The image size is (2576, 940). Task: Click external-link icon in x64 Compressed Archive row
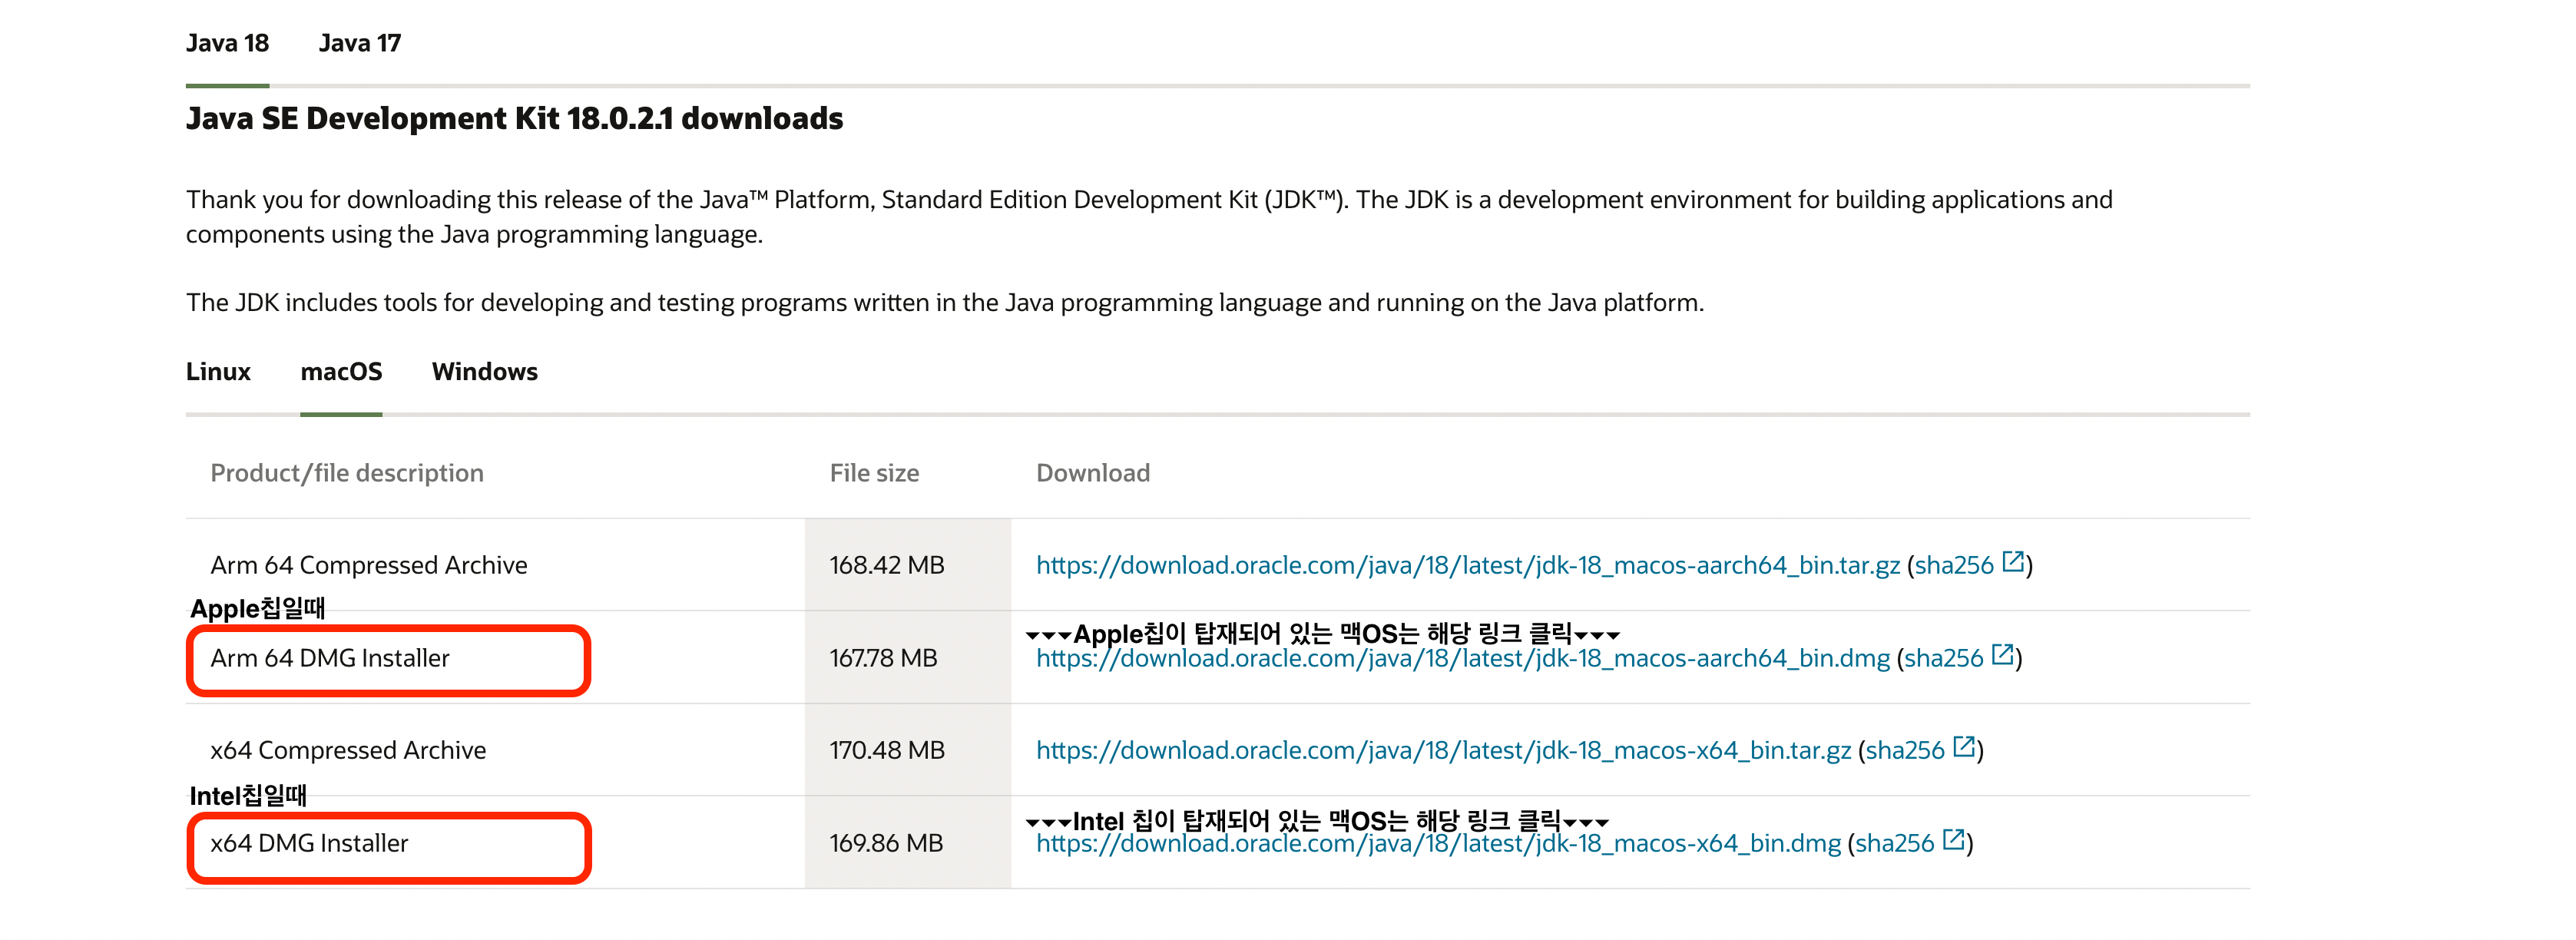[1964, 747]
